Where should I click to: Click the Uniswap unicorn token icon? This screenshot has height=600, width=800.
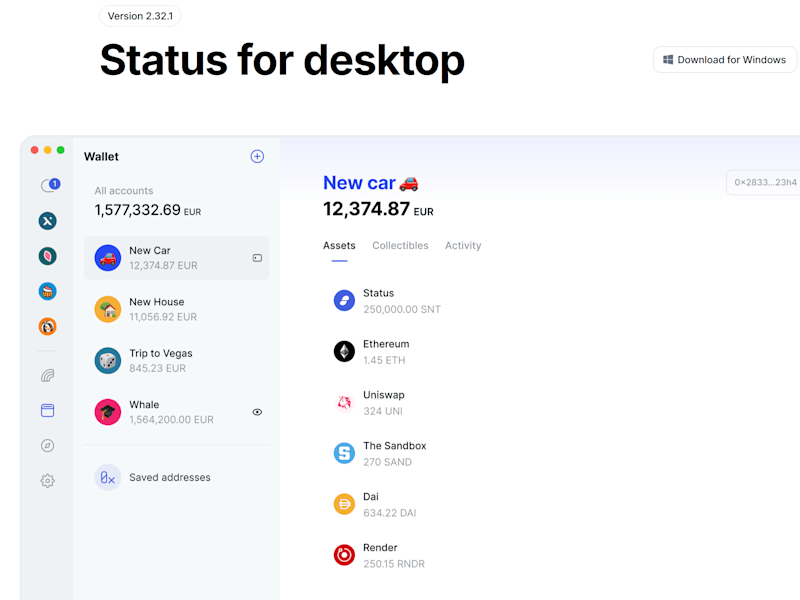coord(344,403)
